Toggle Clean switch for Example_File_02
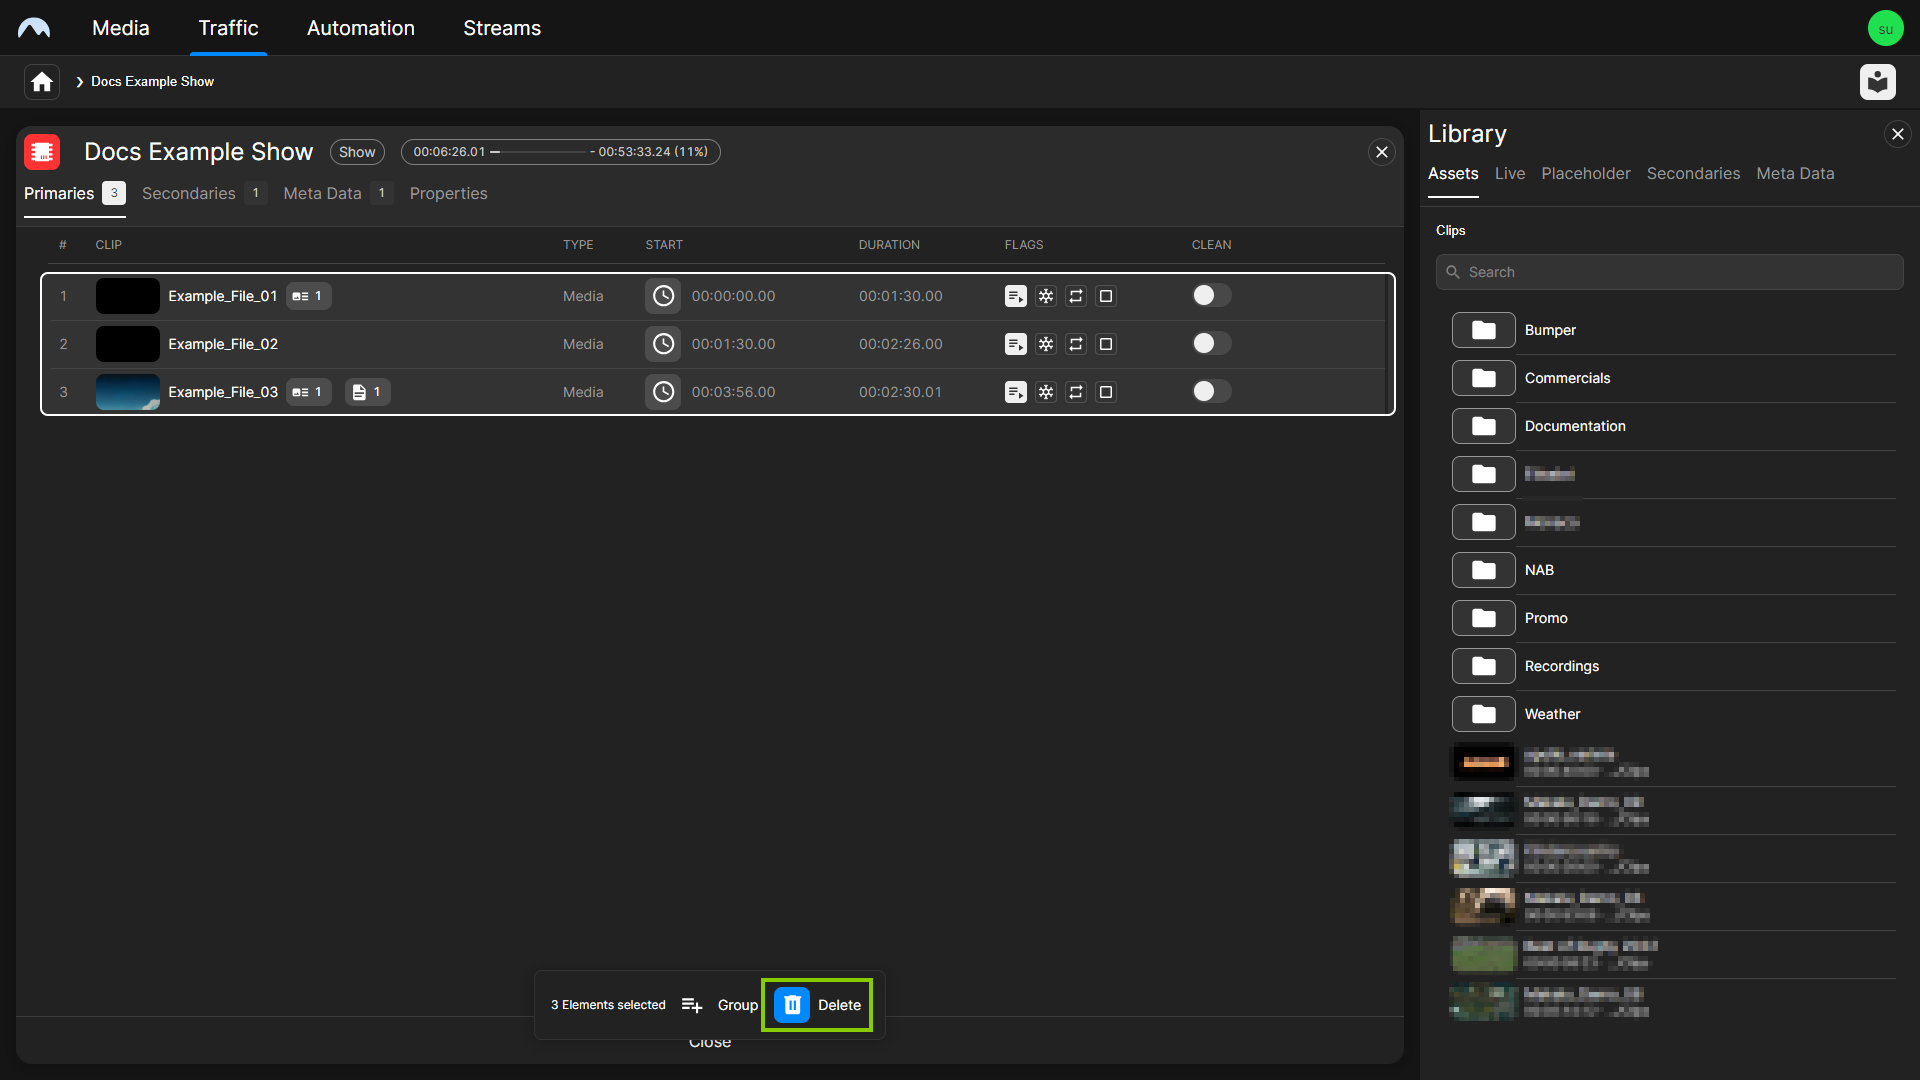 tap(1211, 344)
